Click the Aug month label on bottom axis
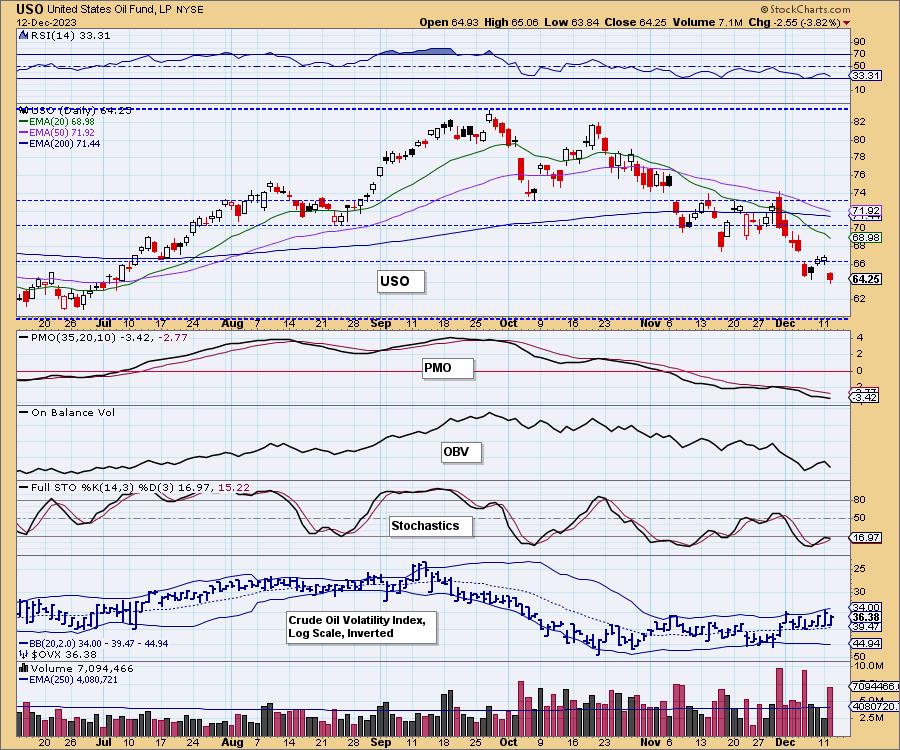The height and width of the screenshot is (750, 900). pos(232,742)
